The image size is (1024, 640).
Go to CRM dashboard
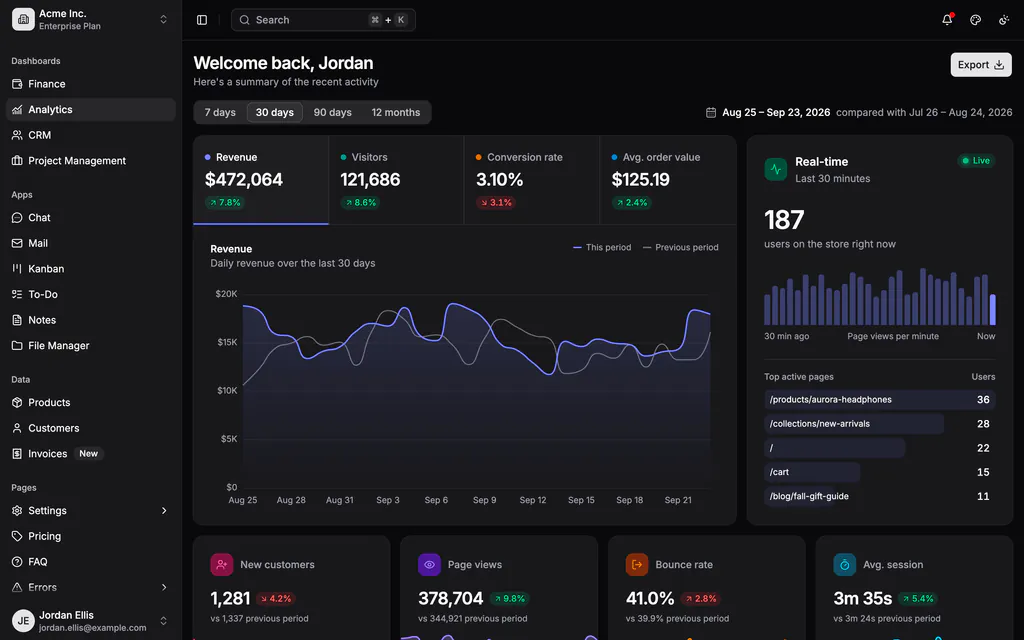[91, 135]
